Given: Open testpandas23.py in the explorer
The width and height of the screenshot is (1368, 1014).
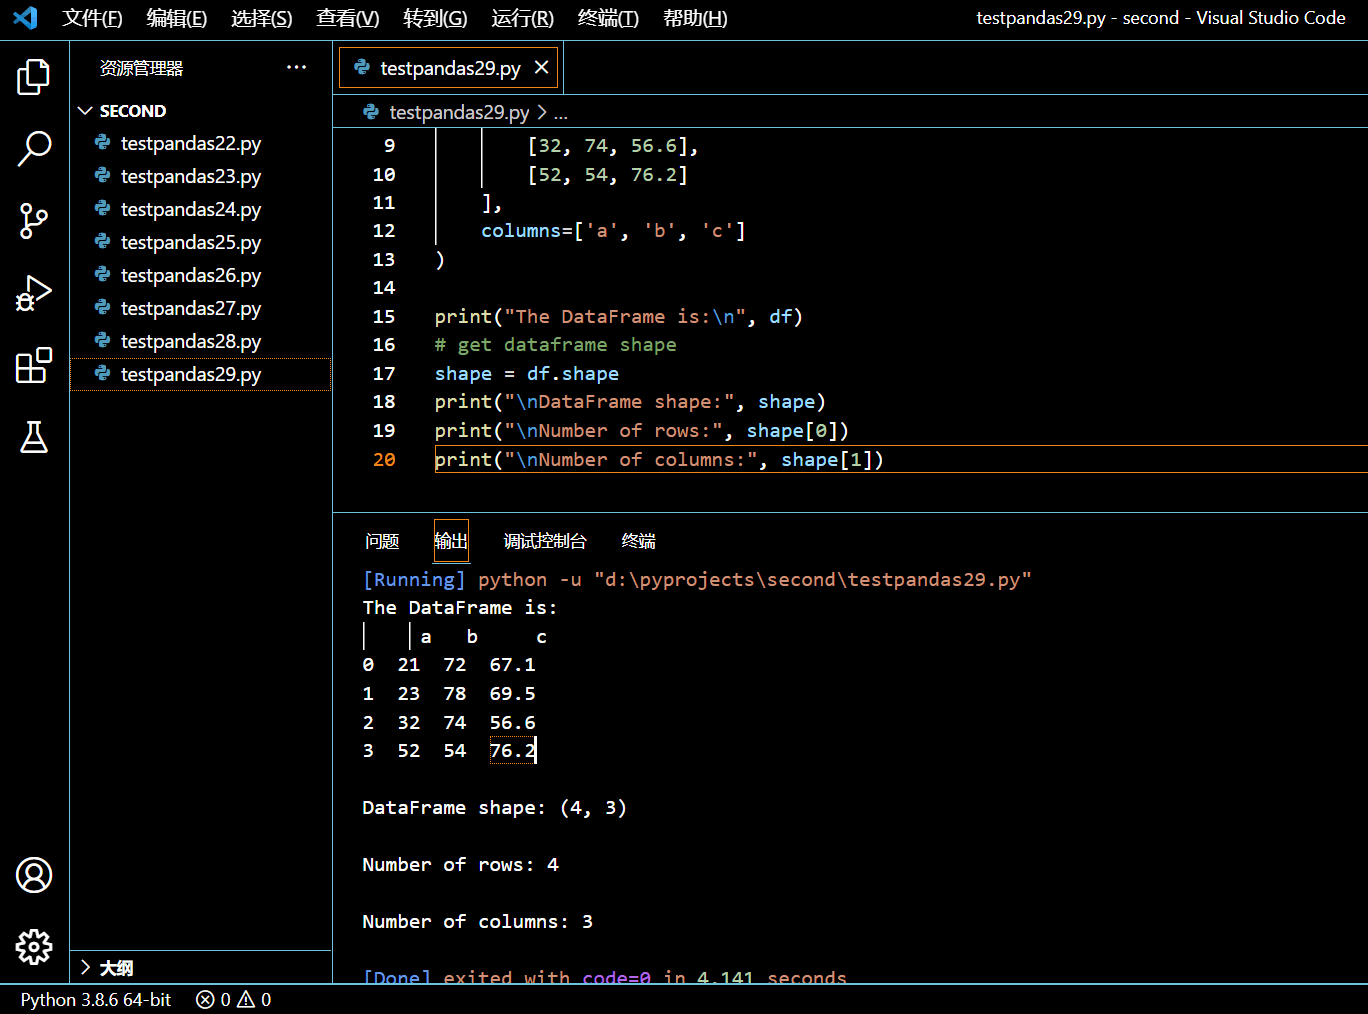Looking at the screenshot, I should (x=200, y=176).
